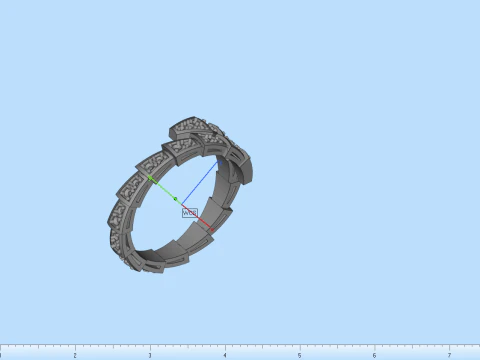Click the WCS origin label
Screen dimensions: 480x360
click(190, 213)
